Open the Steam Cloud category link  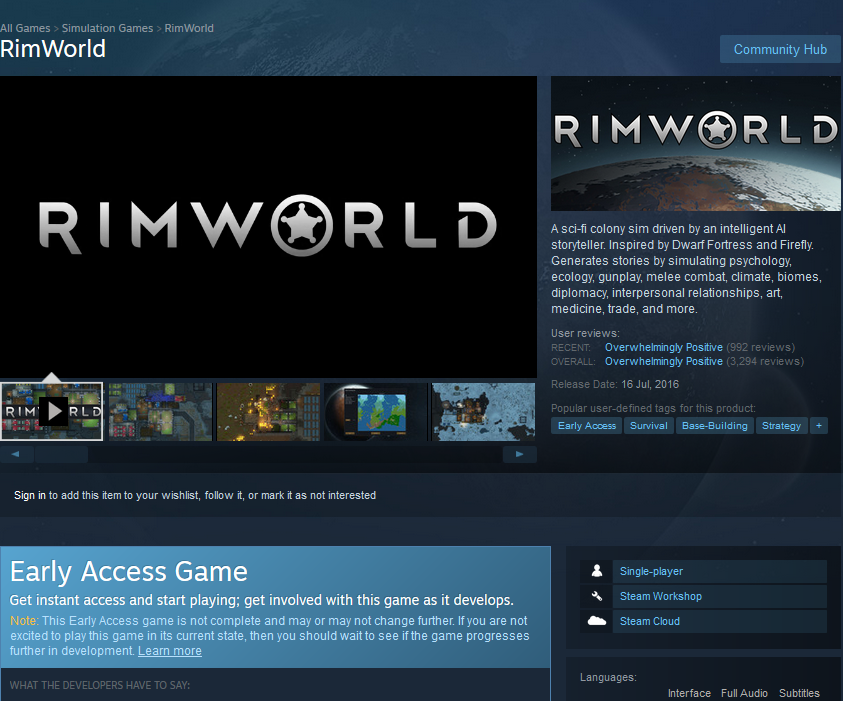[719, 621]
